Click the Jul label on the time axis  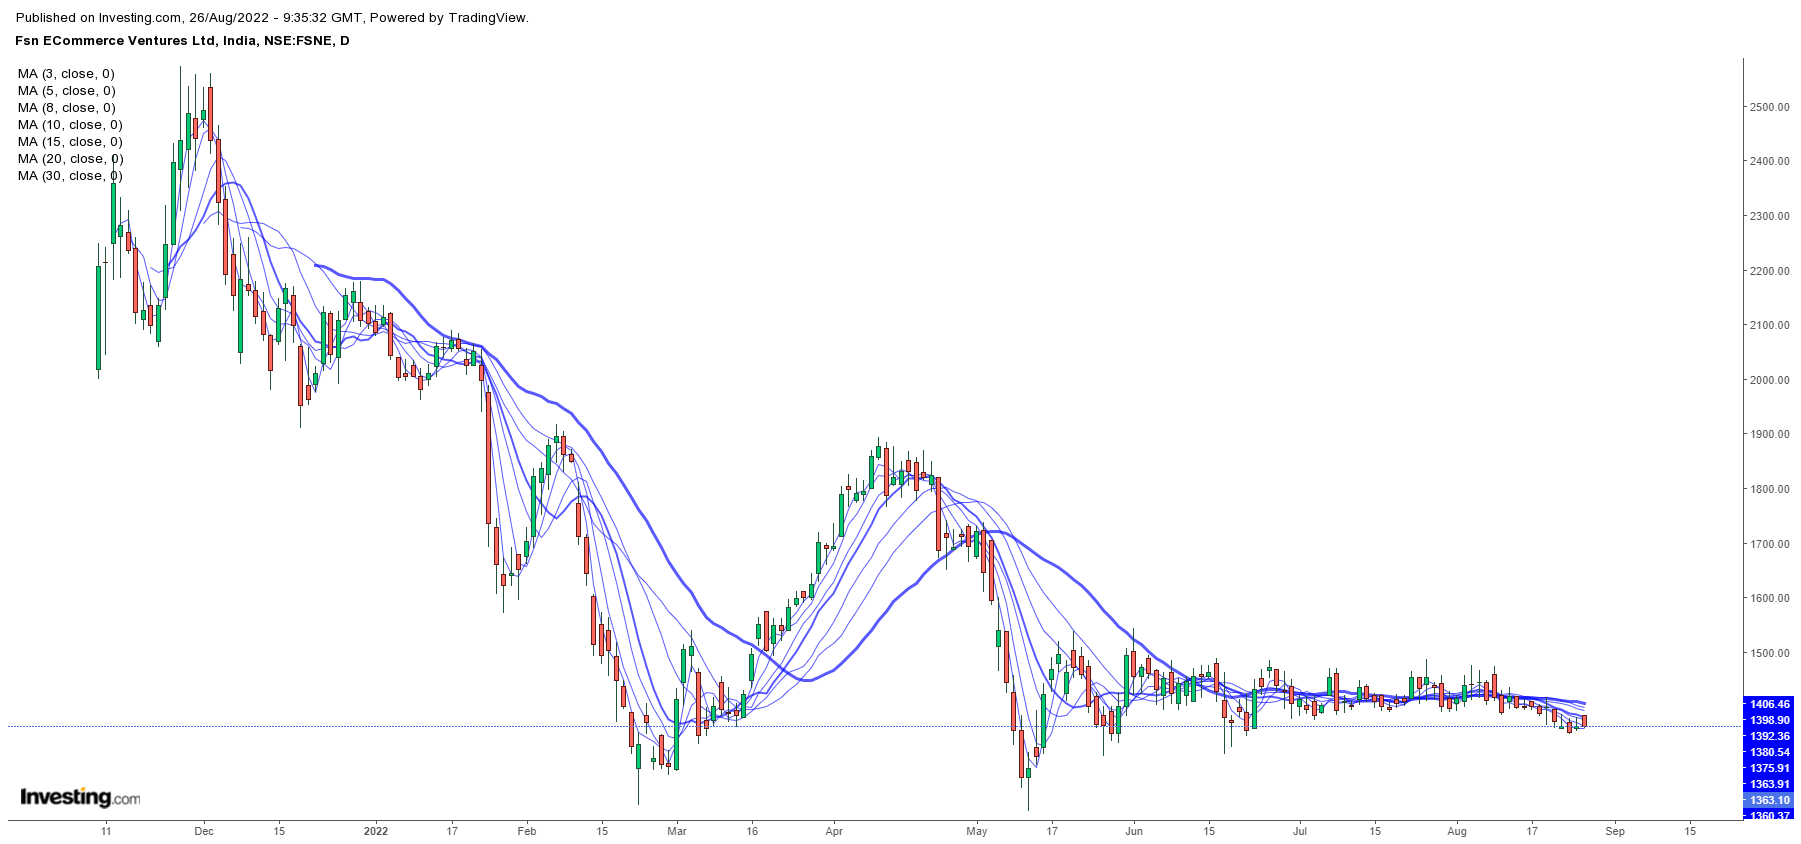(1299, 831)
